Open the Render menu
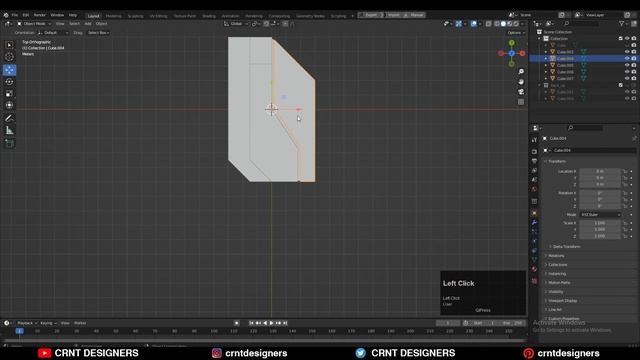This screenshot has height=360, width=640. pyautogui.click(x=40, y=15)
